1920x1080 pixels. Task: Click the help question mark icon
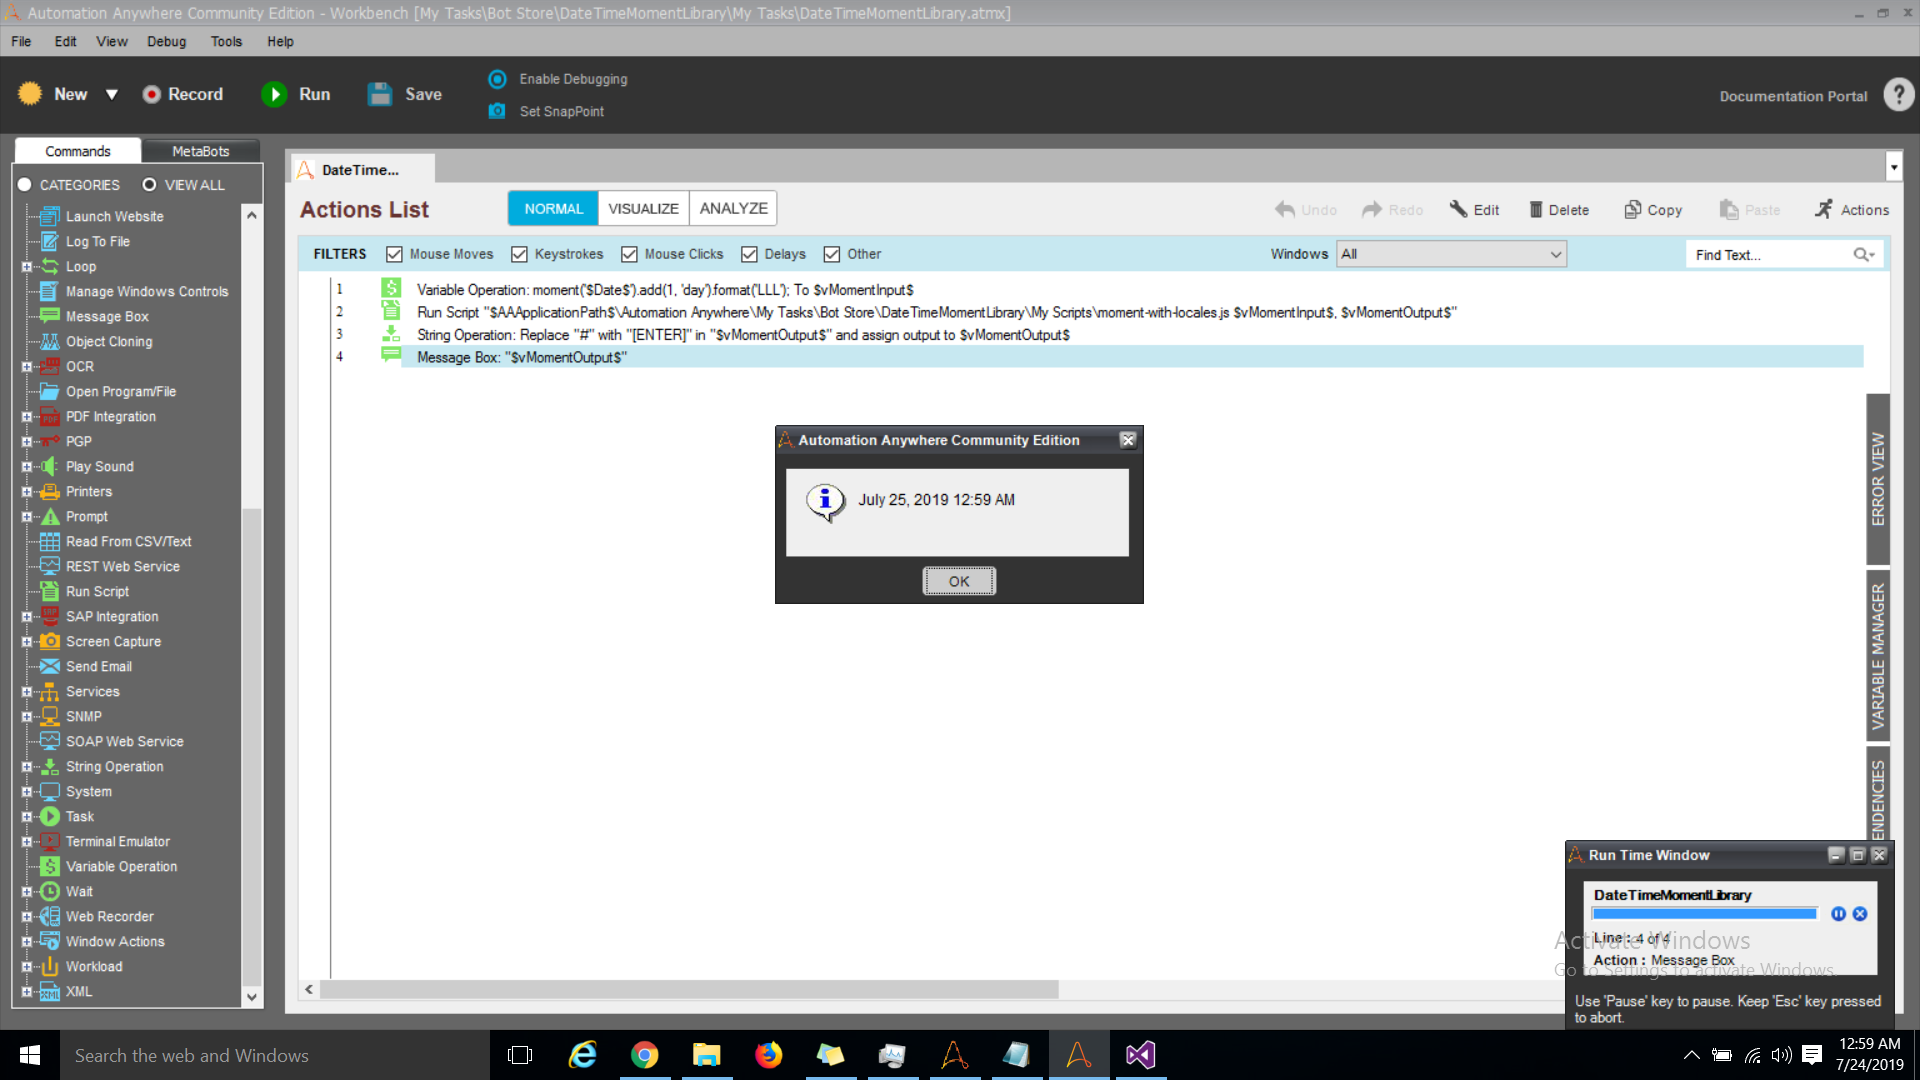point(1898,95)
